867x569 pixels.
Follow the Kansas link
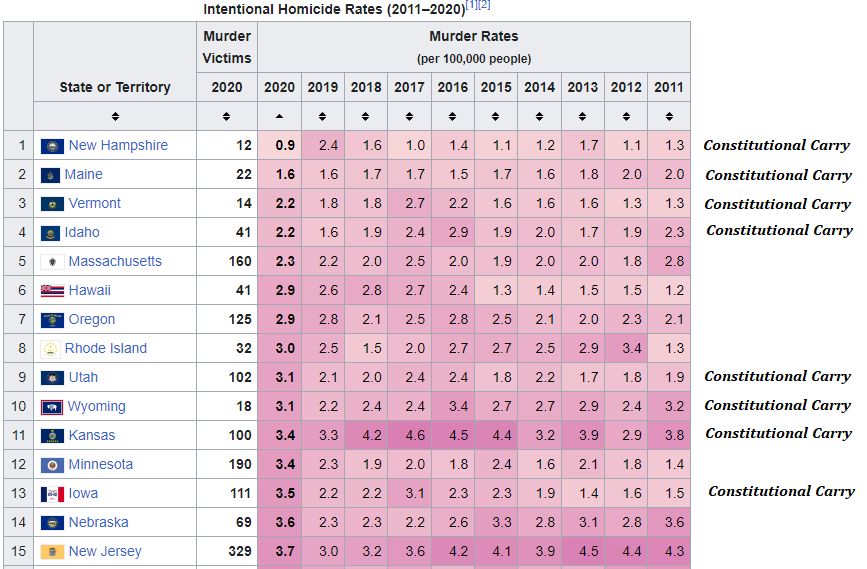[92, 435]
